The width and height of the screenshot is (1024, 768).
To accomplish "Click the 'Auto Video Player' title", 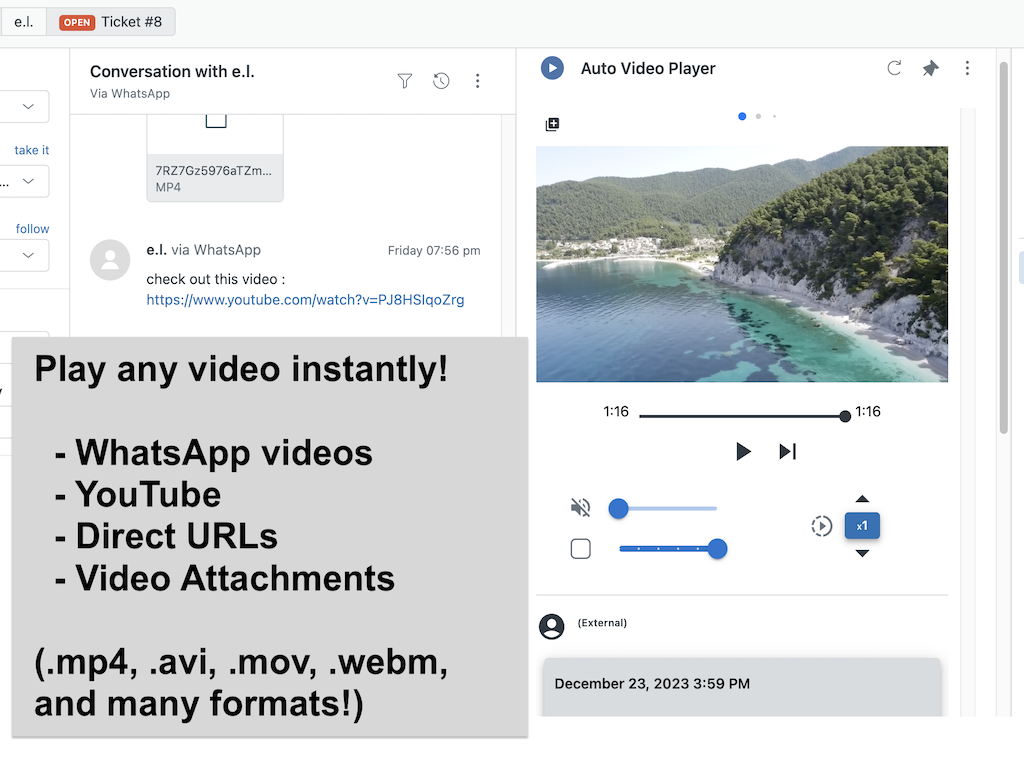I will (x=648, y=69).
